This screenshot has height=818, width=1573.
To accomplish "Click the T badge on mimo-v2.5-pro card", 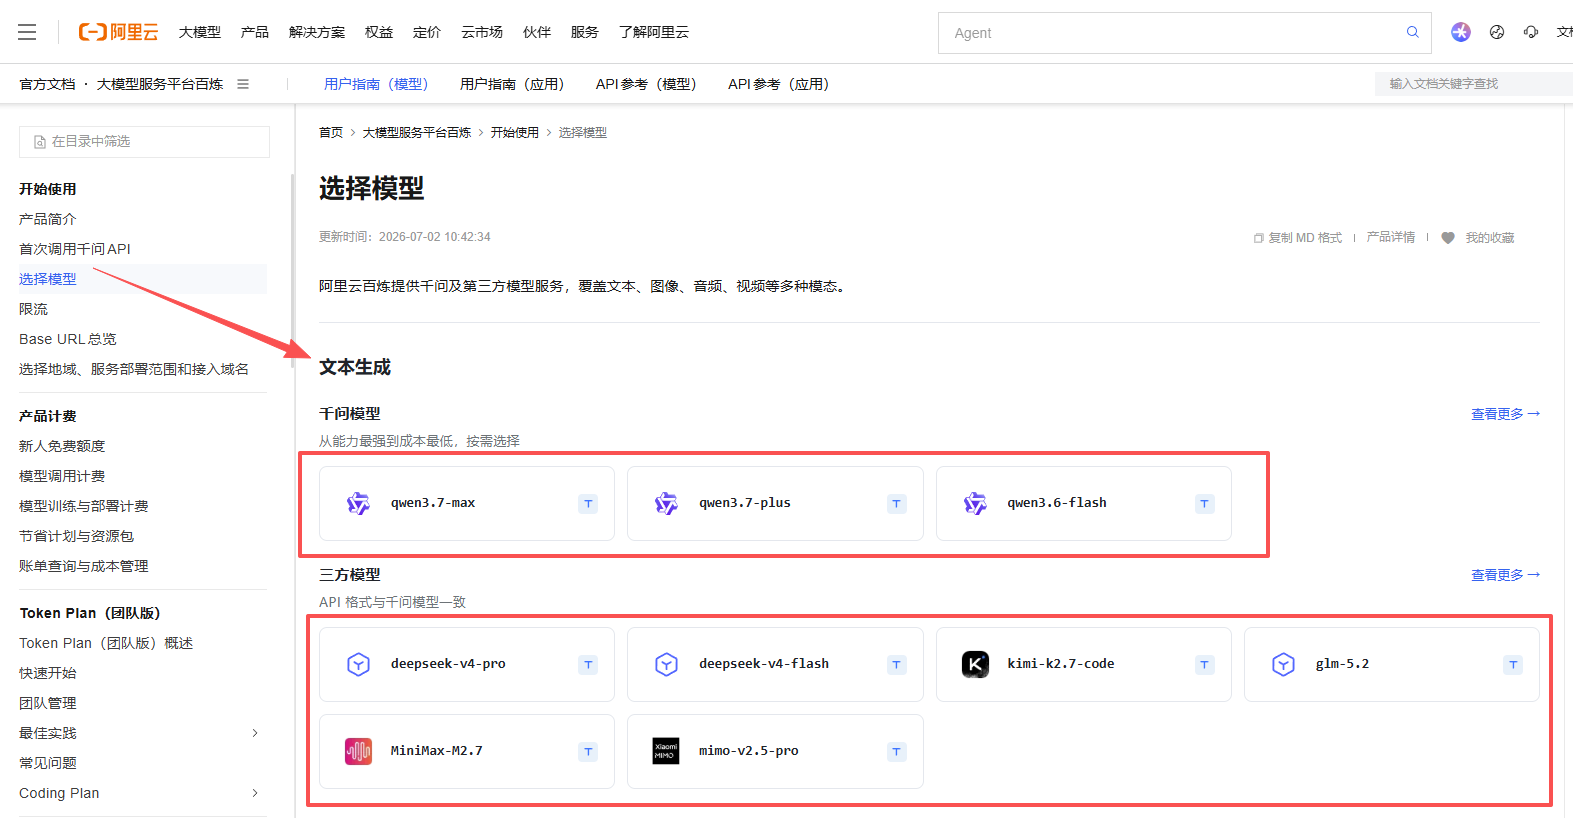I will pyautogui.click(x=896, y=752).
